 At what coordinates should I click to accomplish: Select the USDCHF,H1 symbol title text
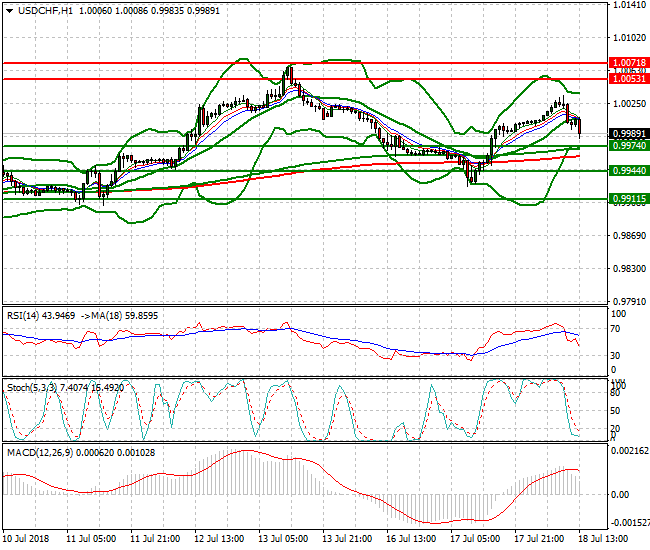coord(45,11)
